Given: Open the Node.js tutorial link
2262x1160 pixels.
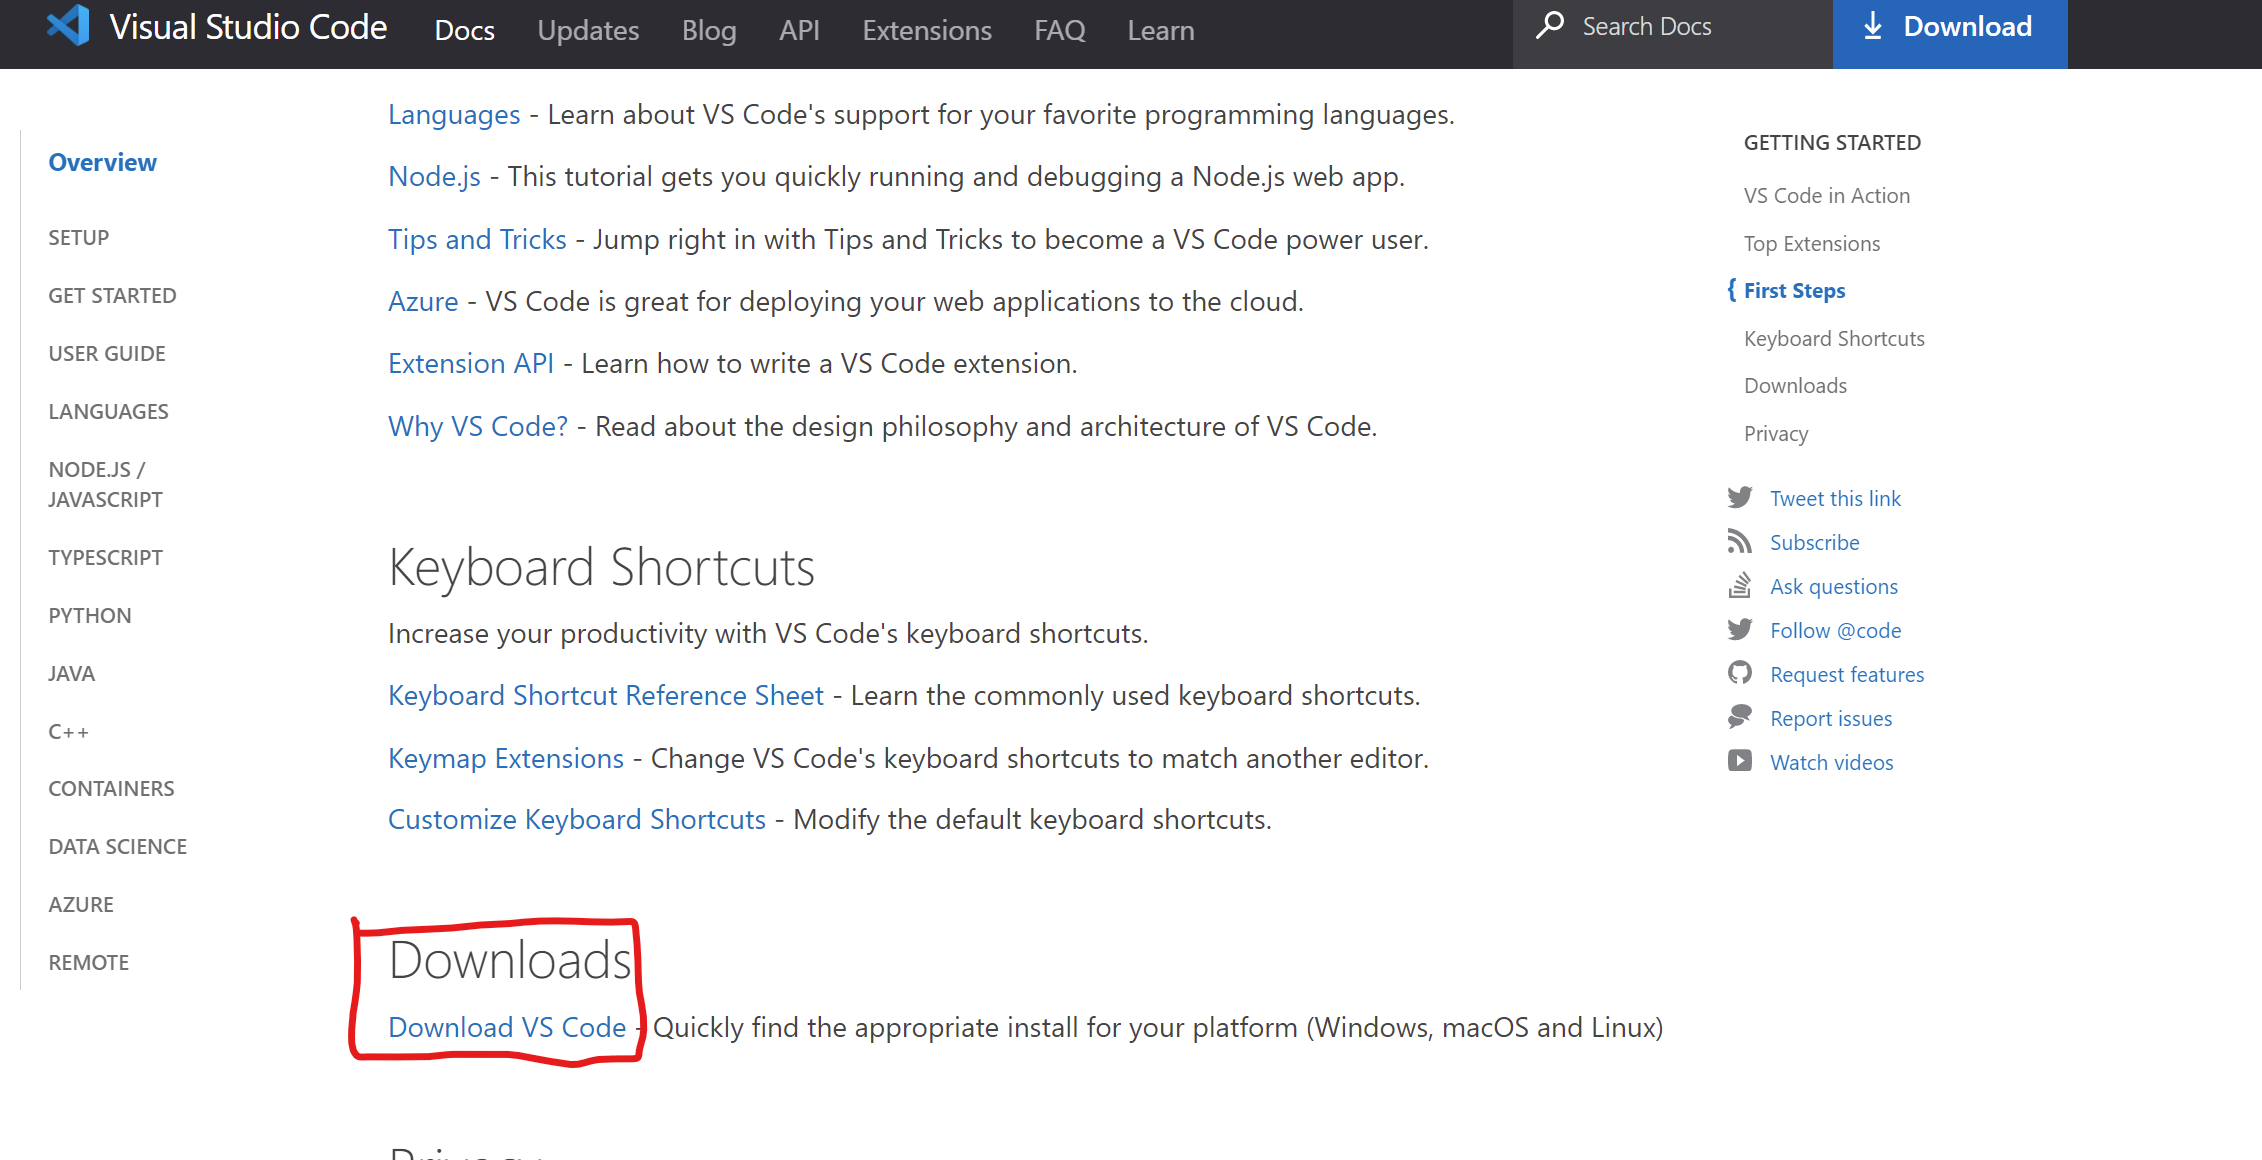Looking at the screenshot, I should coord(434,177).
